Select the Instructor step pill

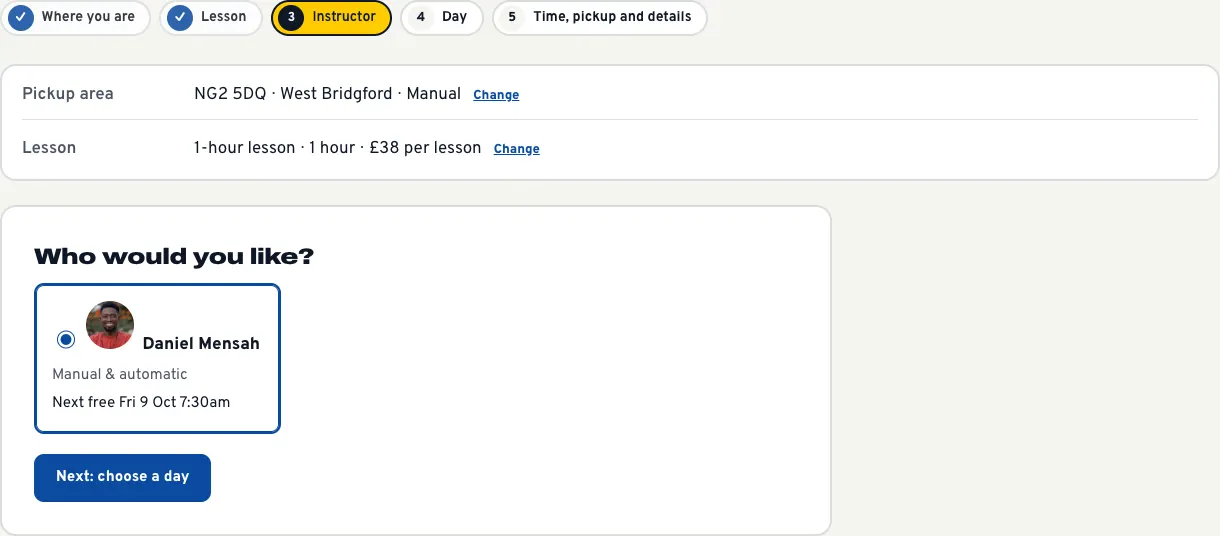tap(331, 17)
